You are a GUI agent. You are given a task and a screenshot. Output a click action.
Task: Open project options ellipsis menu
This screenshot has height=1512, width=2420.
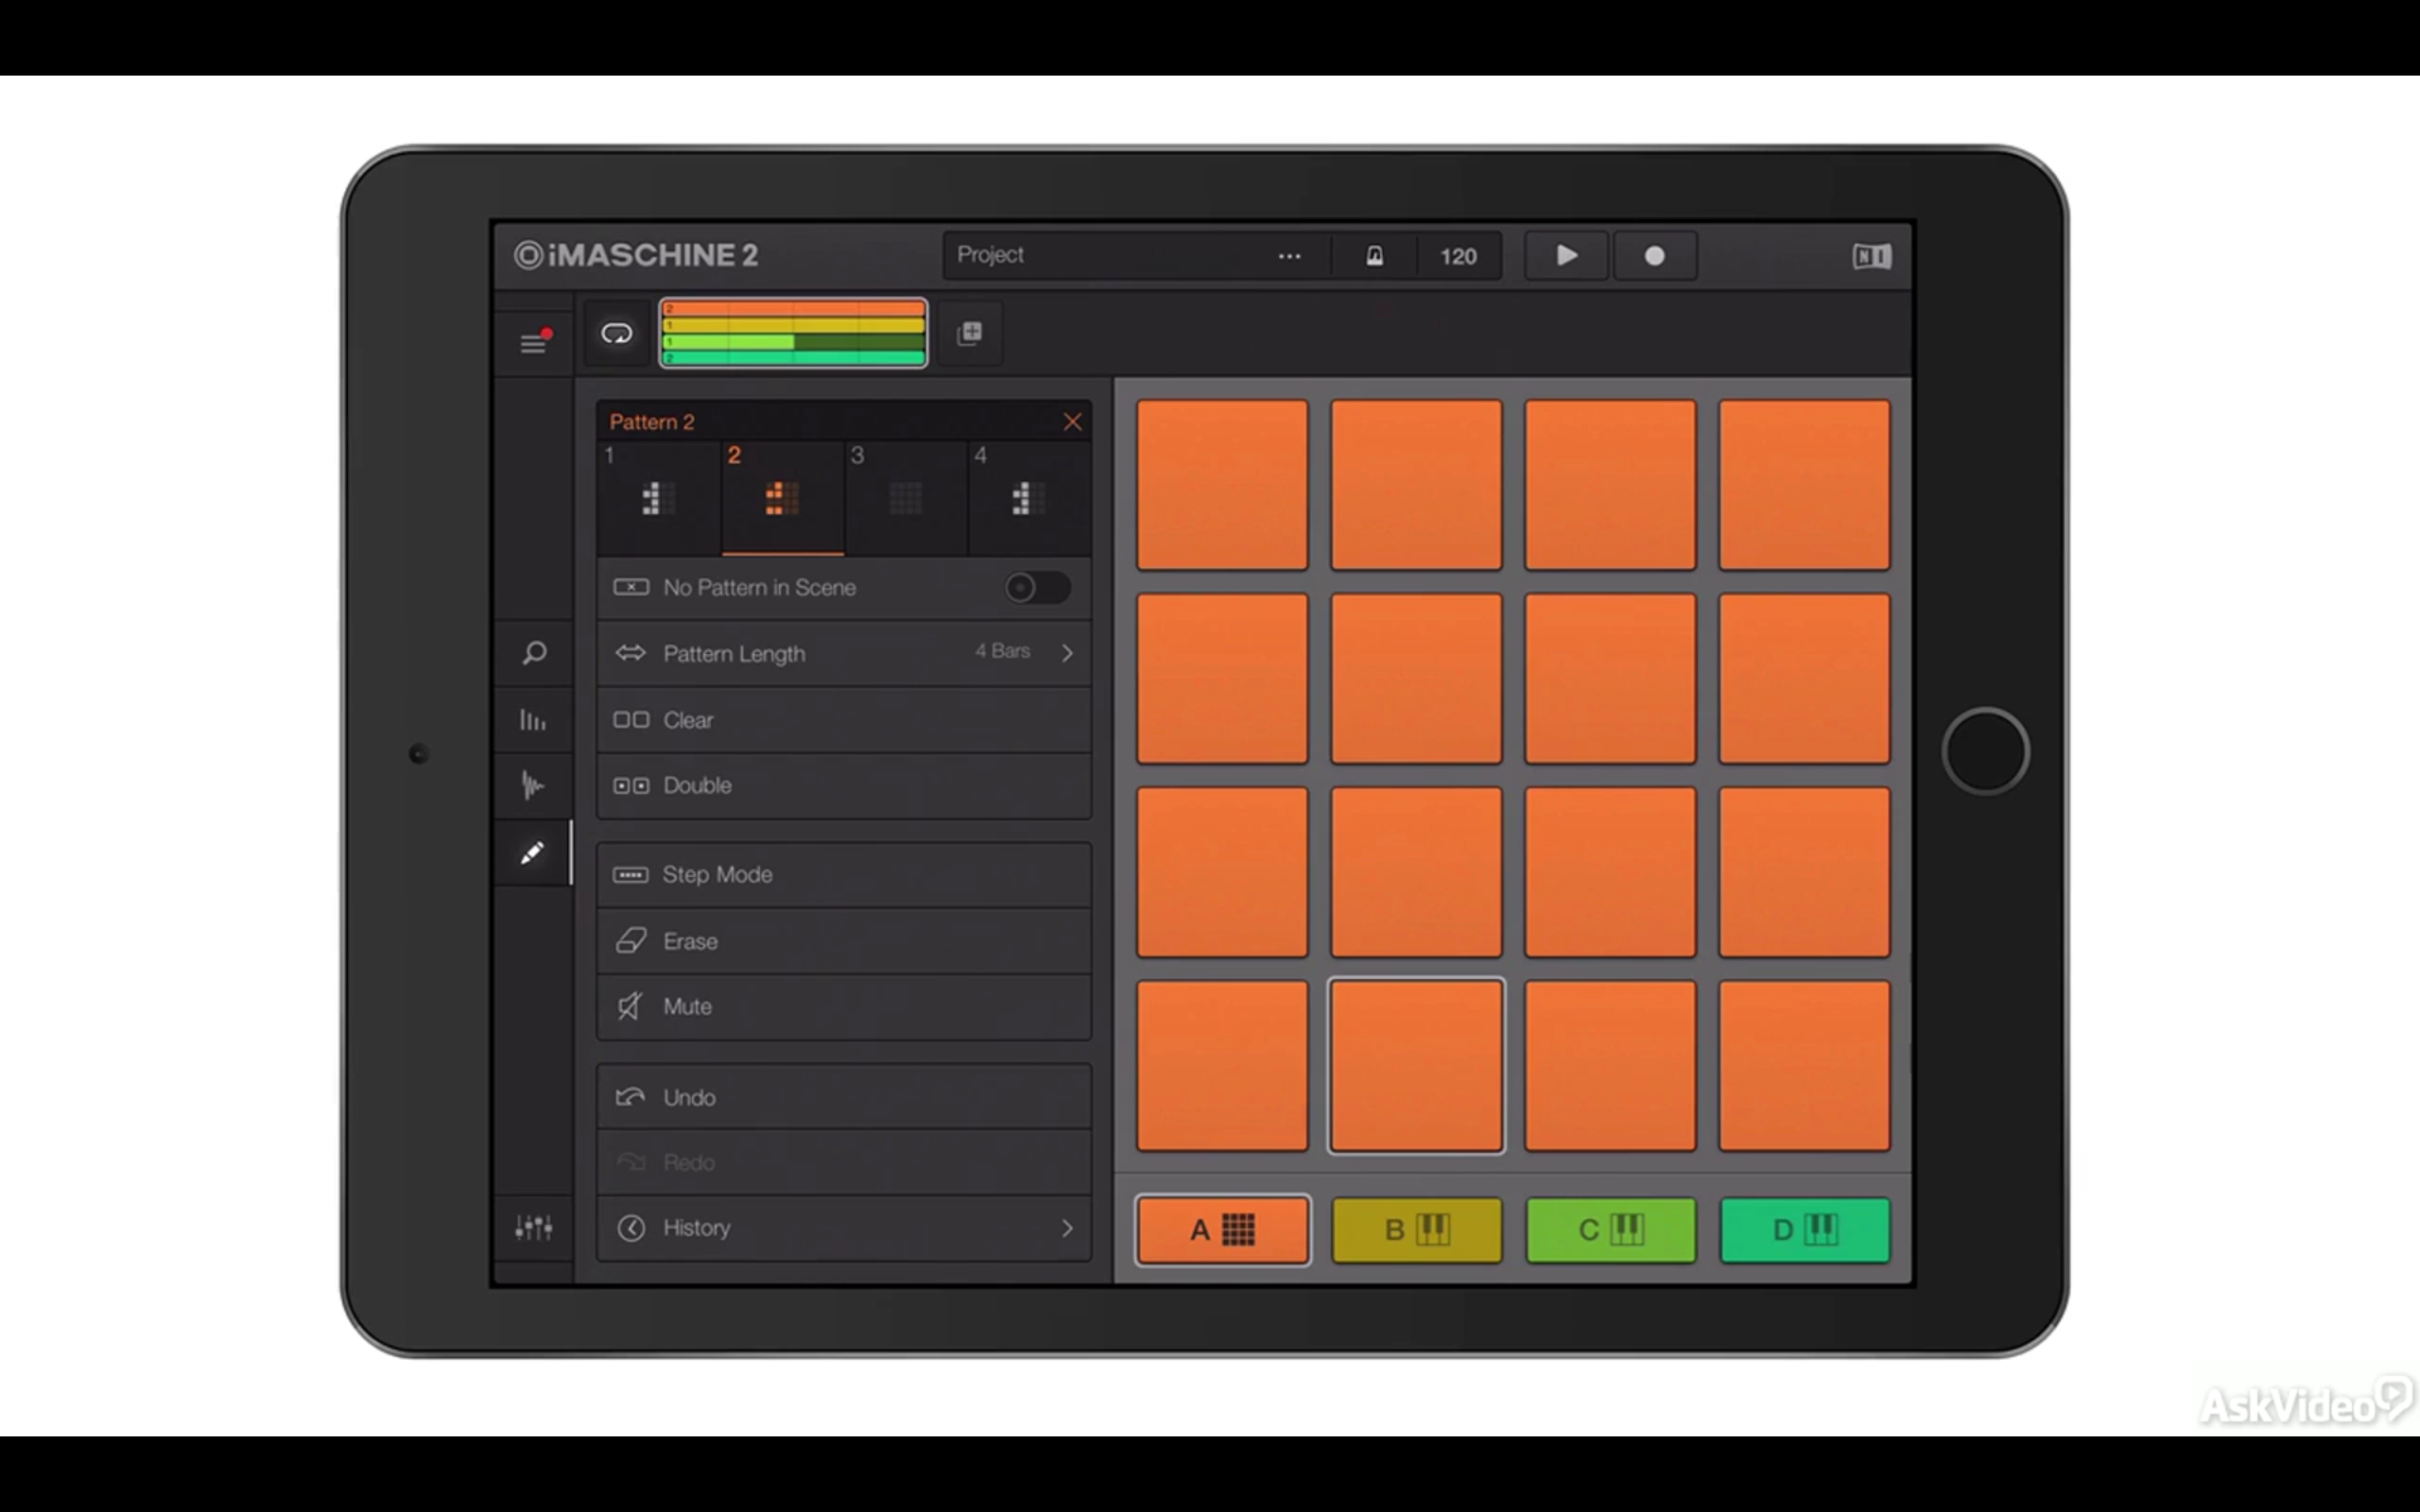click(x=1289, y=256)
